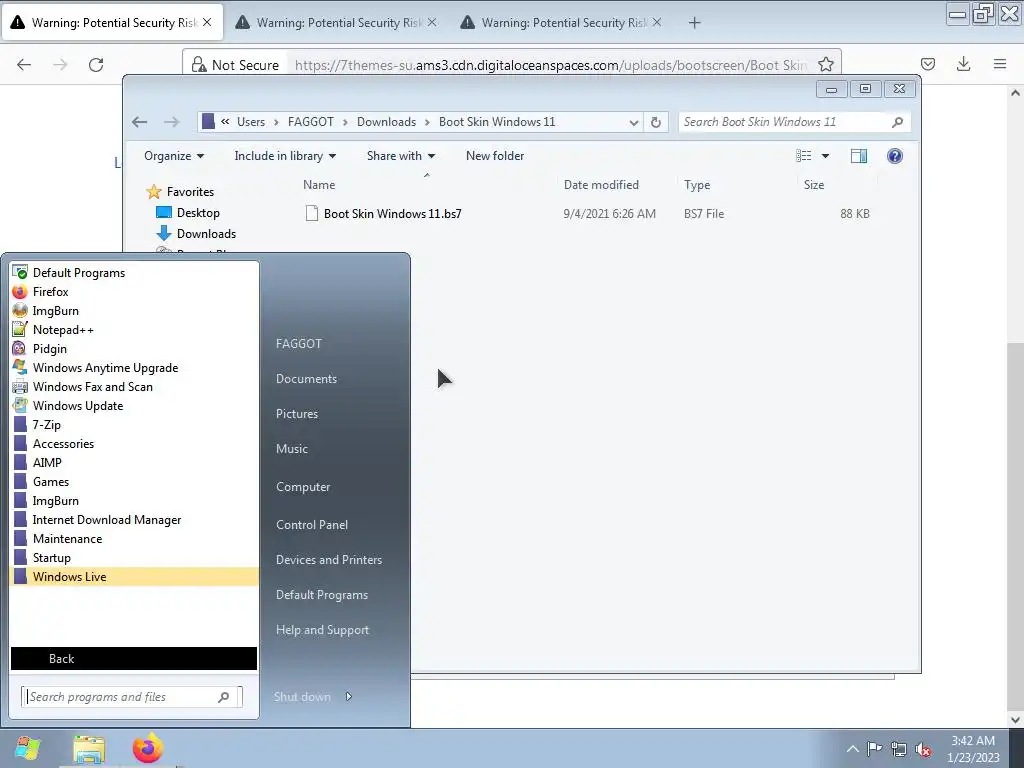The width and height of the screenshot is (1024, 768).
Task: Switch to the third Warning tab
Action: pos(563,22)
